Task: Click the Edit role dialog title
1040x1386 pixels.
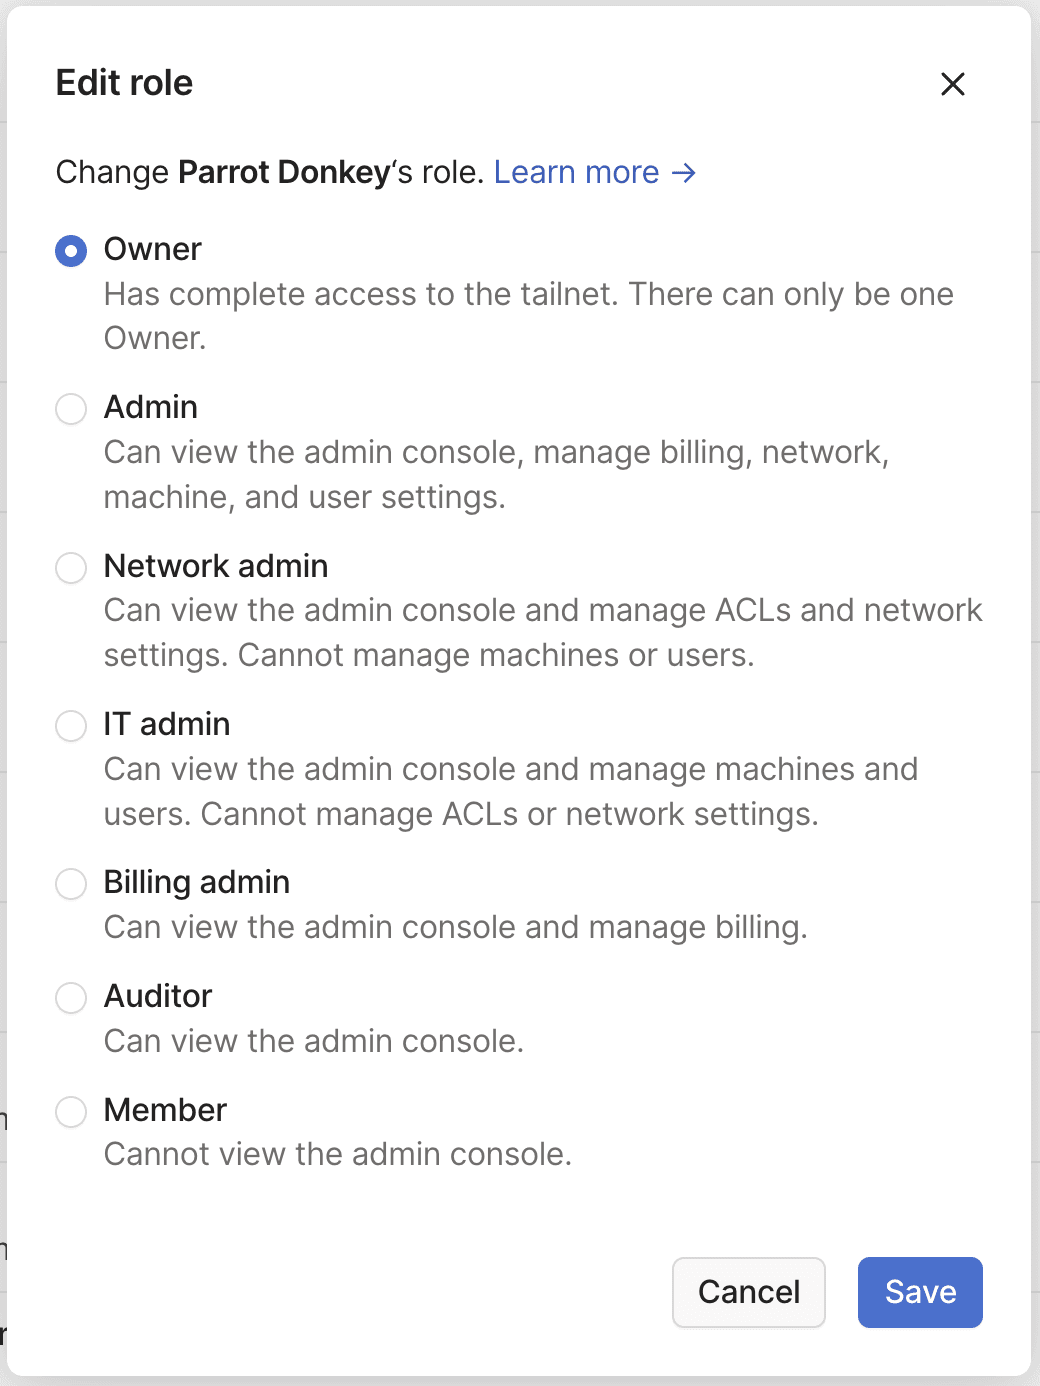Action: (x=125, y=83)
